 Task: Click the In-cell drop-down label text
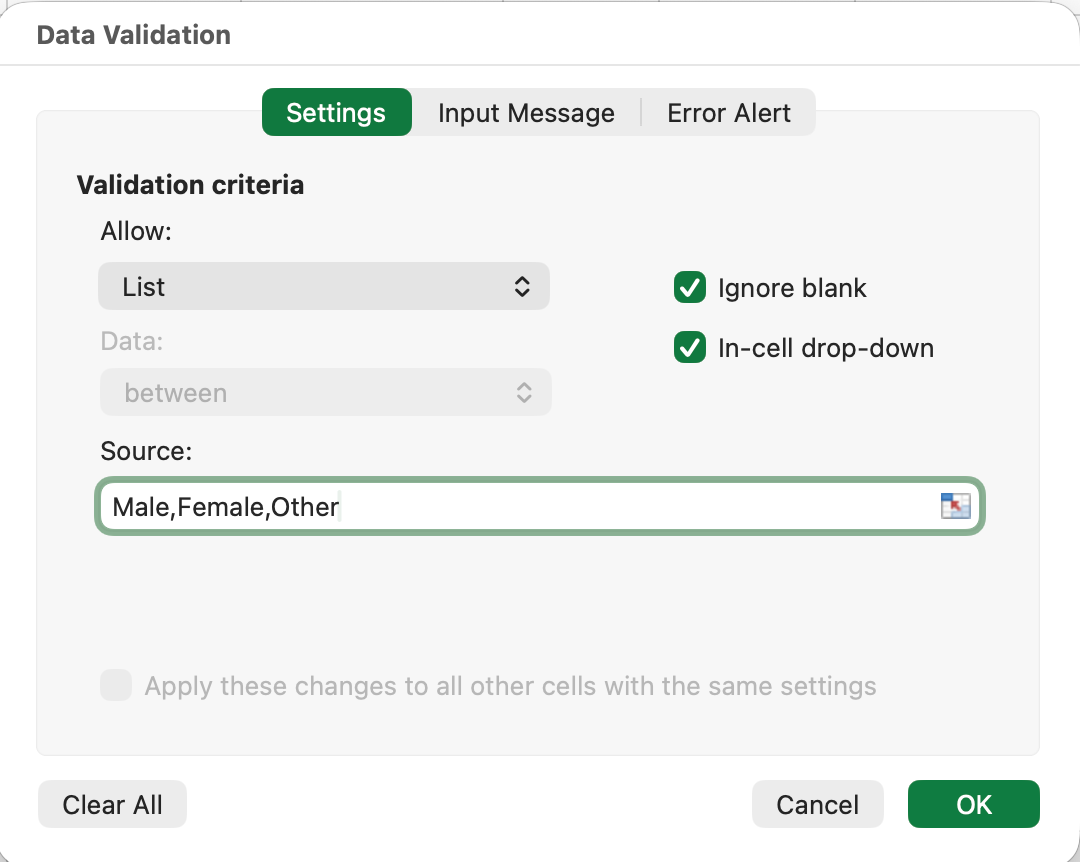826,349
